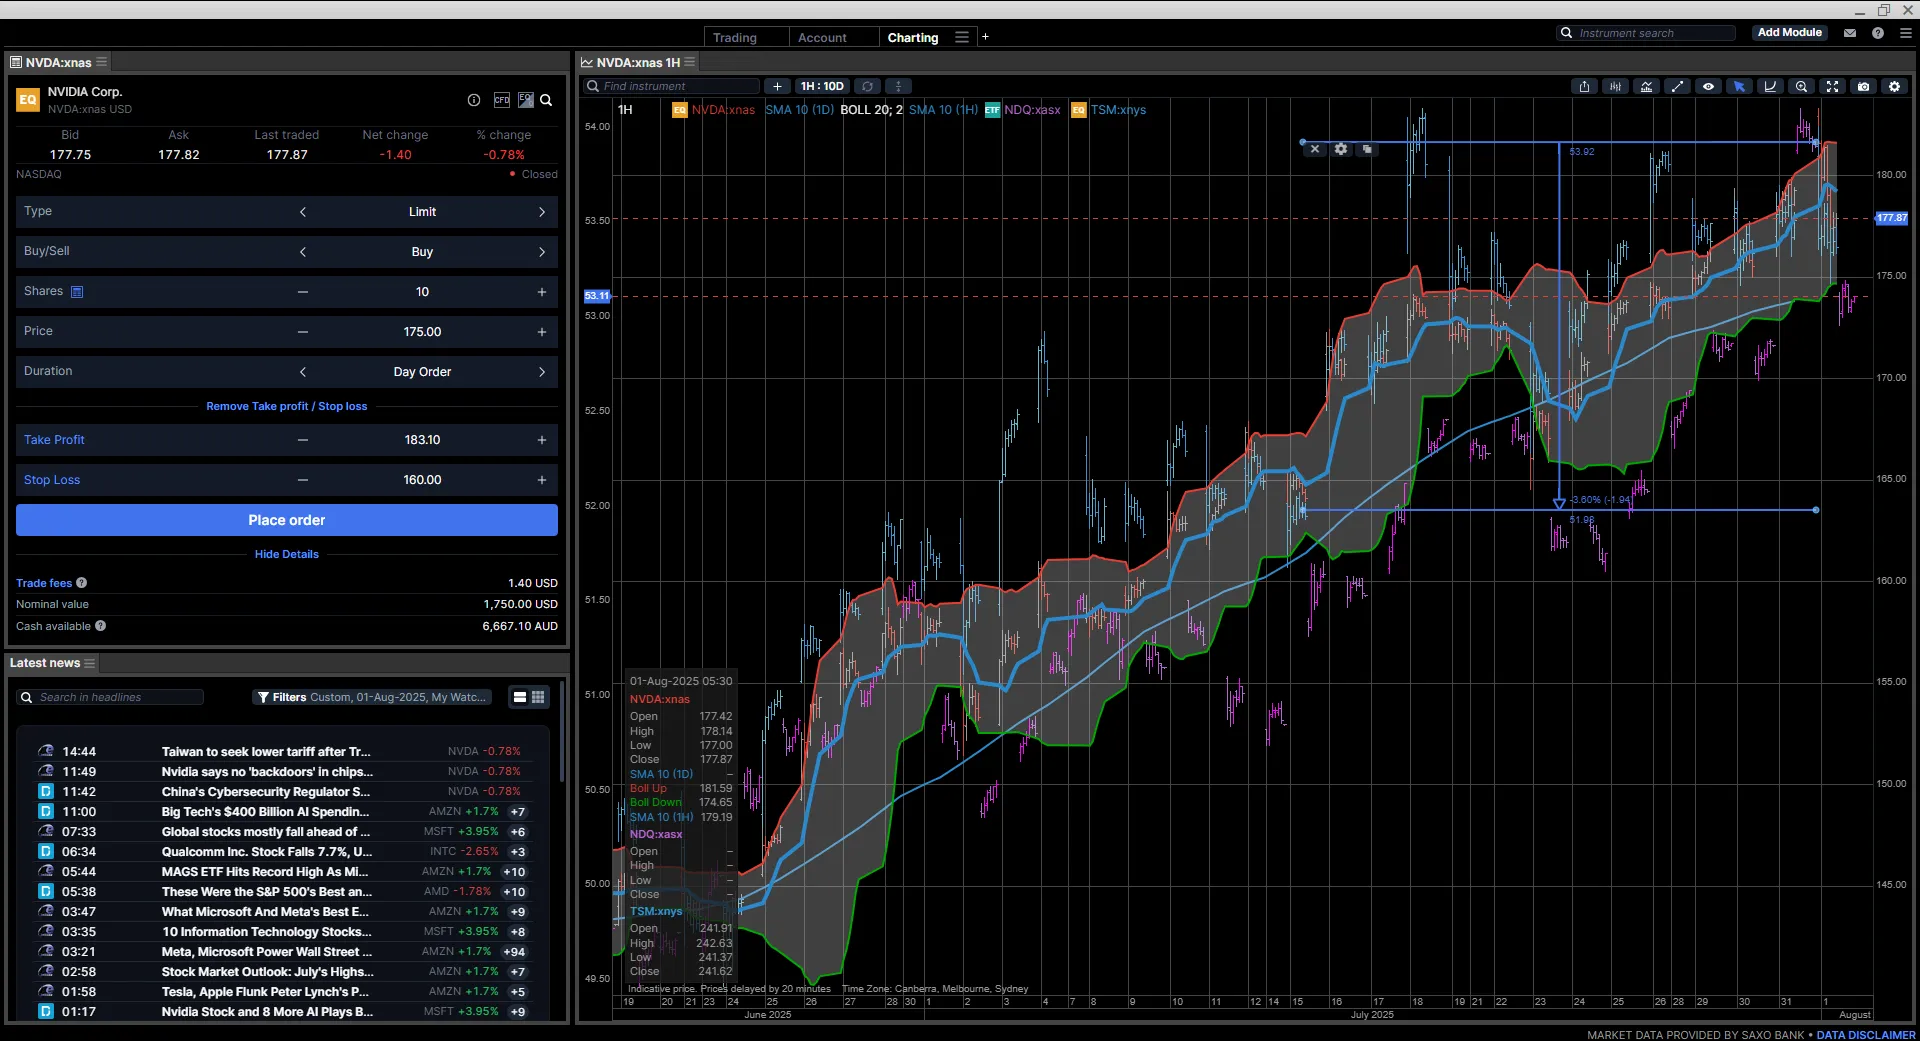Open share/export chart icon in chart toolbar

point(1584,87)
